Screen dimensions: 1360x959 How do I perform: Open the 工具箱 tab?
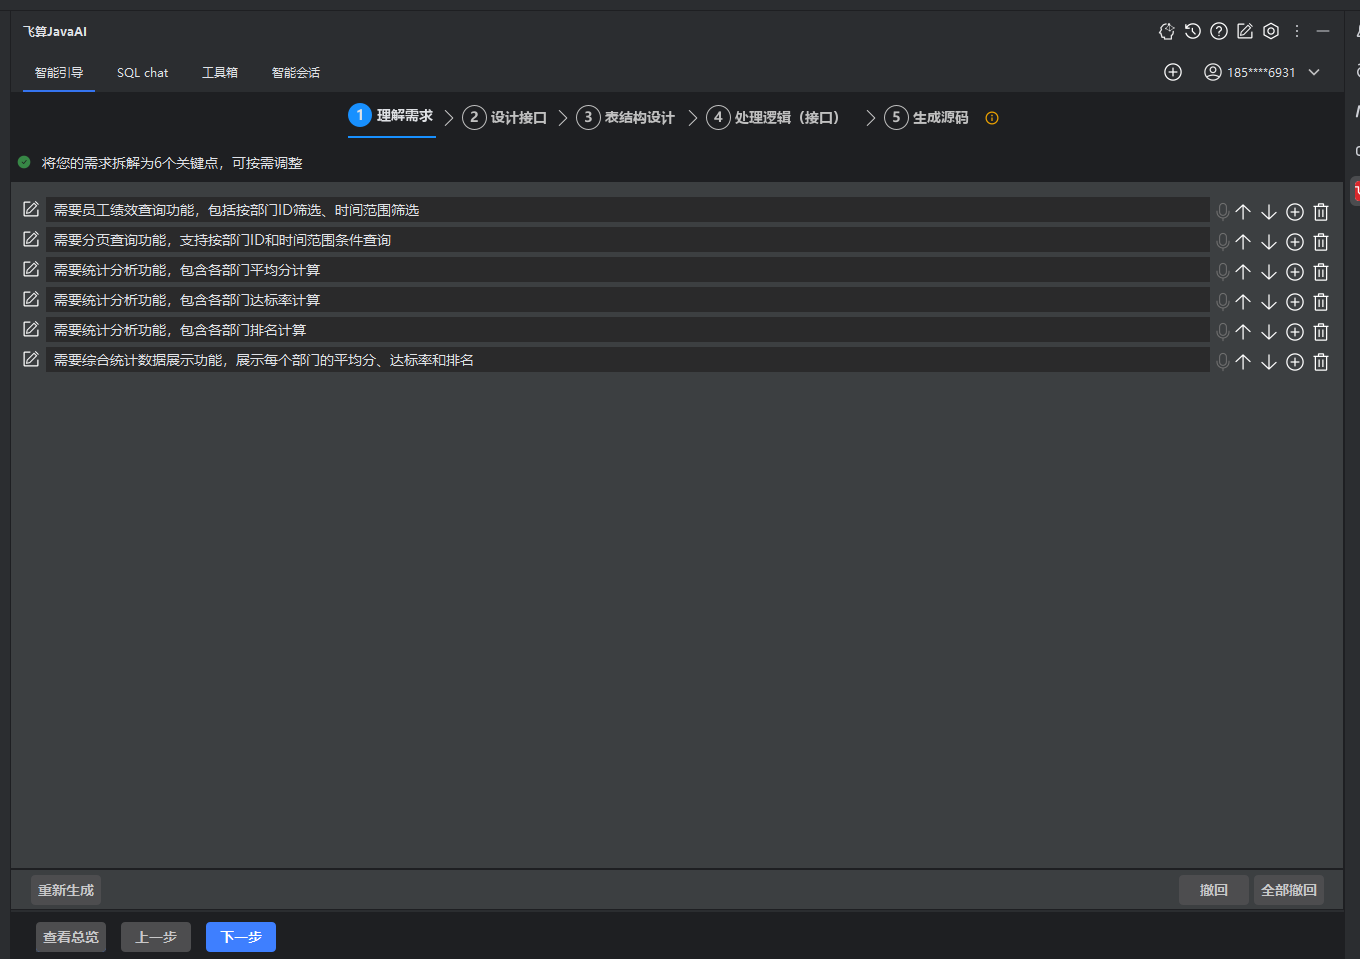220,72
